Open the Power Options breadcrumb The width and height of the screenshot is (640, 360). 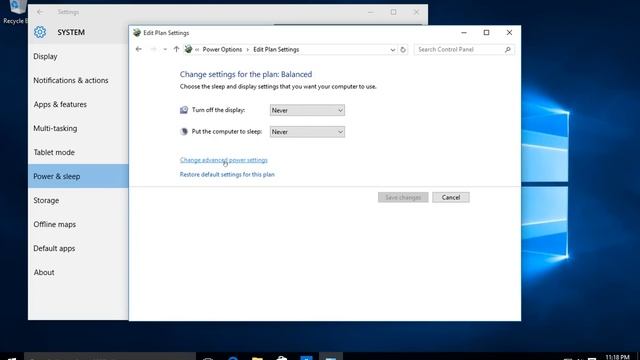tap(222, 49)
